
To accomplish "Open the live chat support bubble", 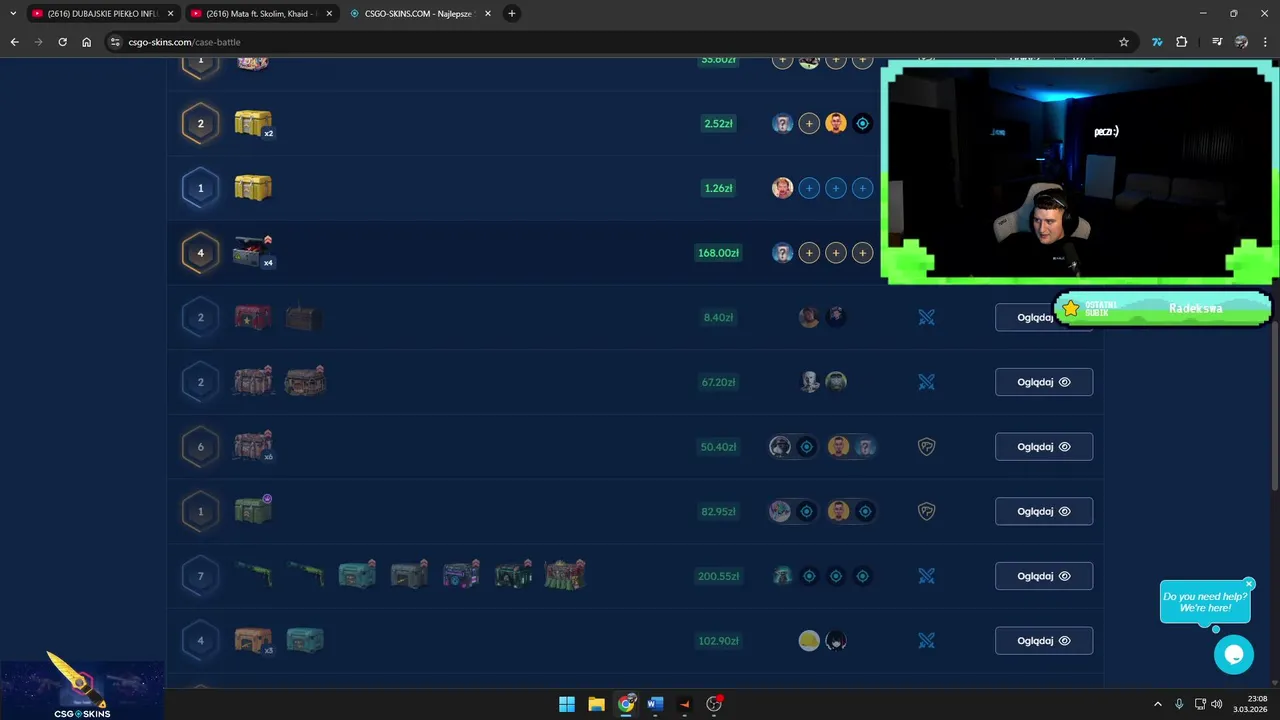I will tap(1234, 655).
